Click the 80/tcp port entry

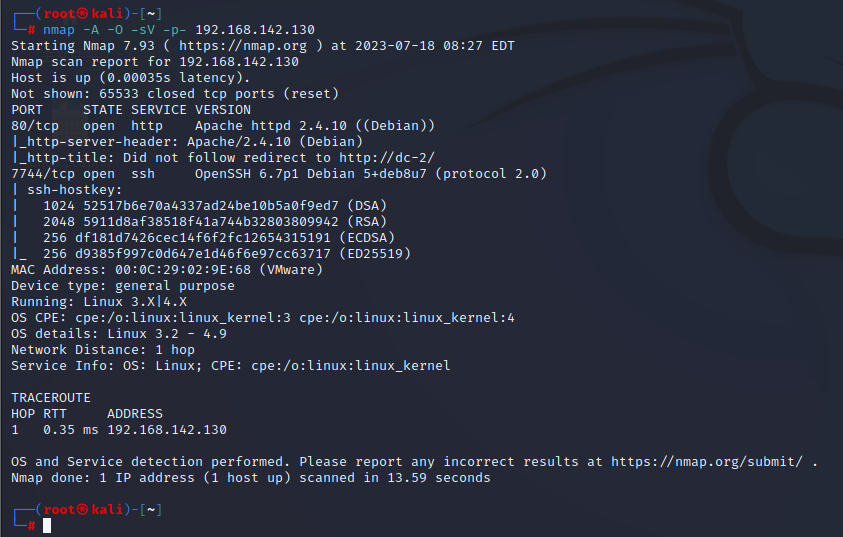click(x=35, y=126)
